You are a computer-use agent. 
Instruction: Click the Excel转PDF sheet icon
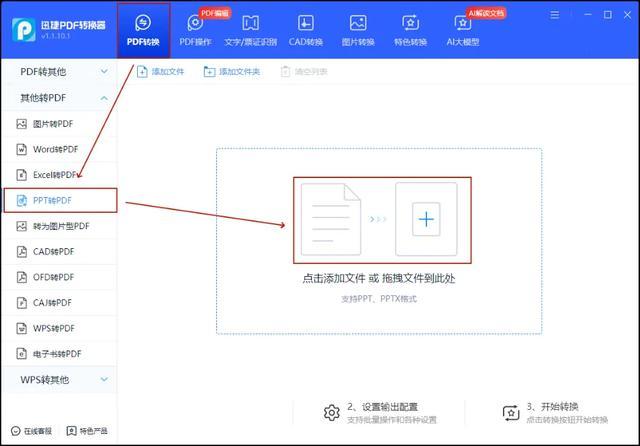22,175
